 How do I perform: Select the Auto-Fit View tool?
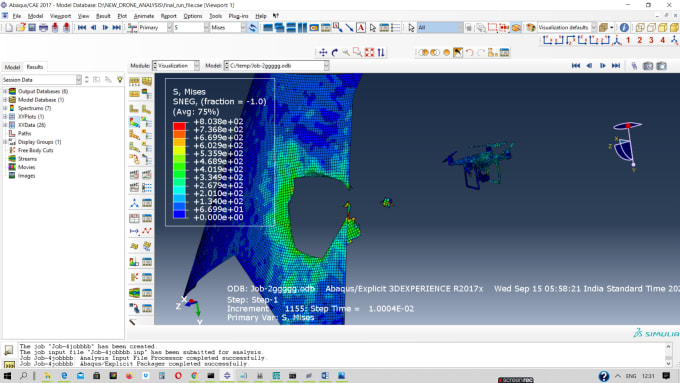369,52
